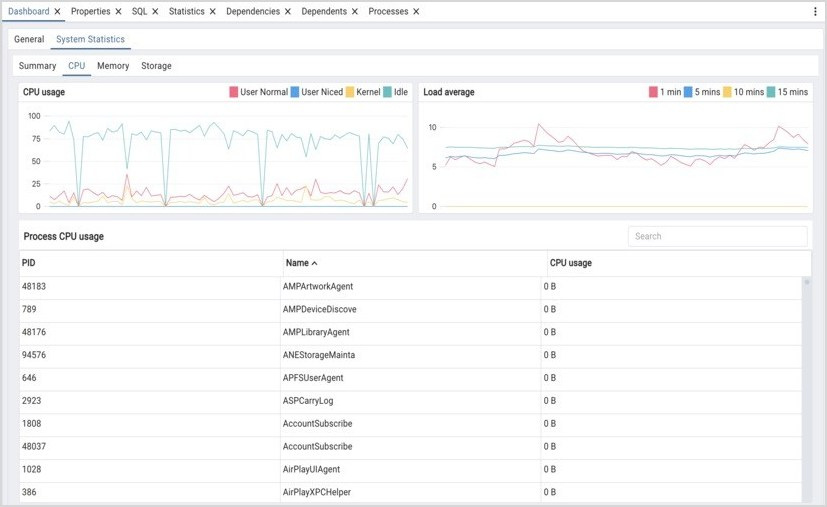Image resolution: width=827 pixels, height=507 pixels.
Task: Sort by the Name column arrow
Action: (315, 263)
